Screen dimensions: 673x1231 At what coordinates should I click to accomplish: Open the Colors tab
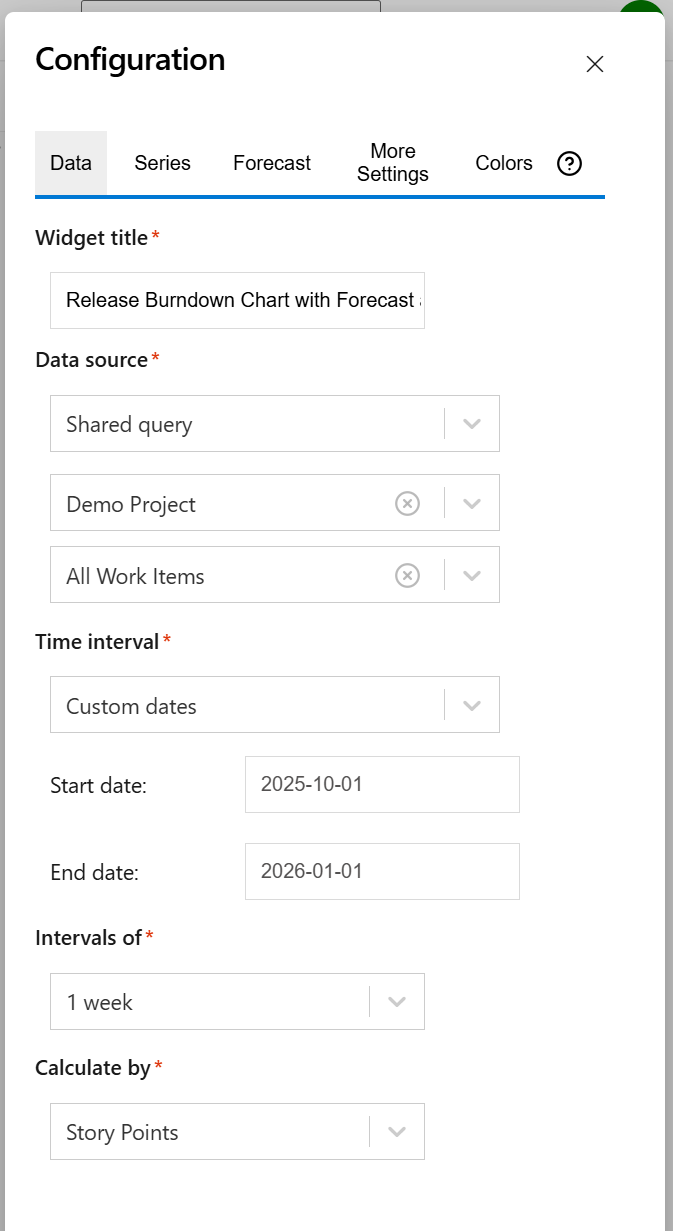point(503,163)
